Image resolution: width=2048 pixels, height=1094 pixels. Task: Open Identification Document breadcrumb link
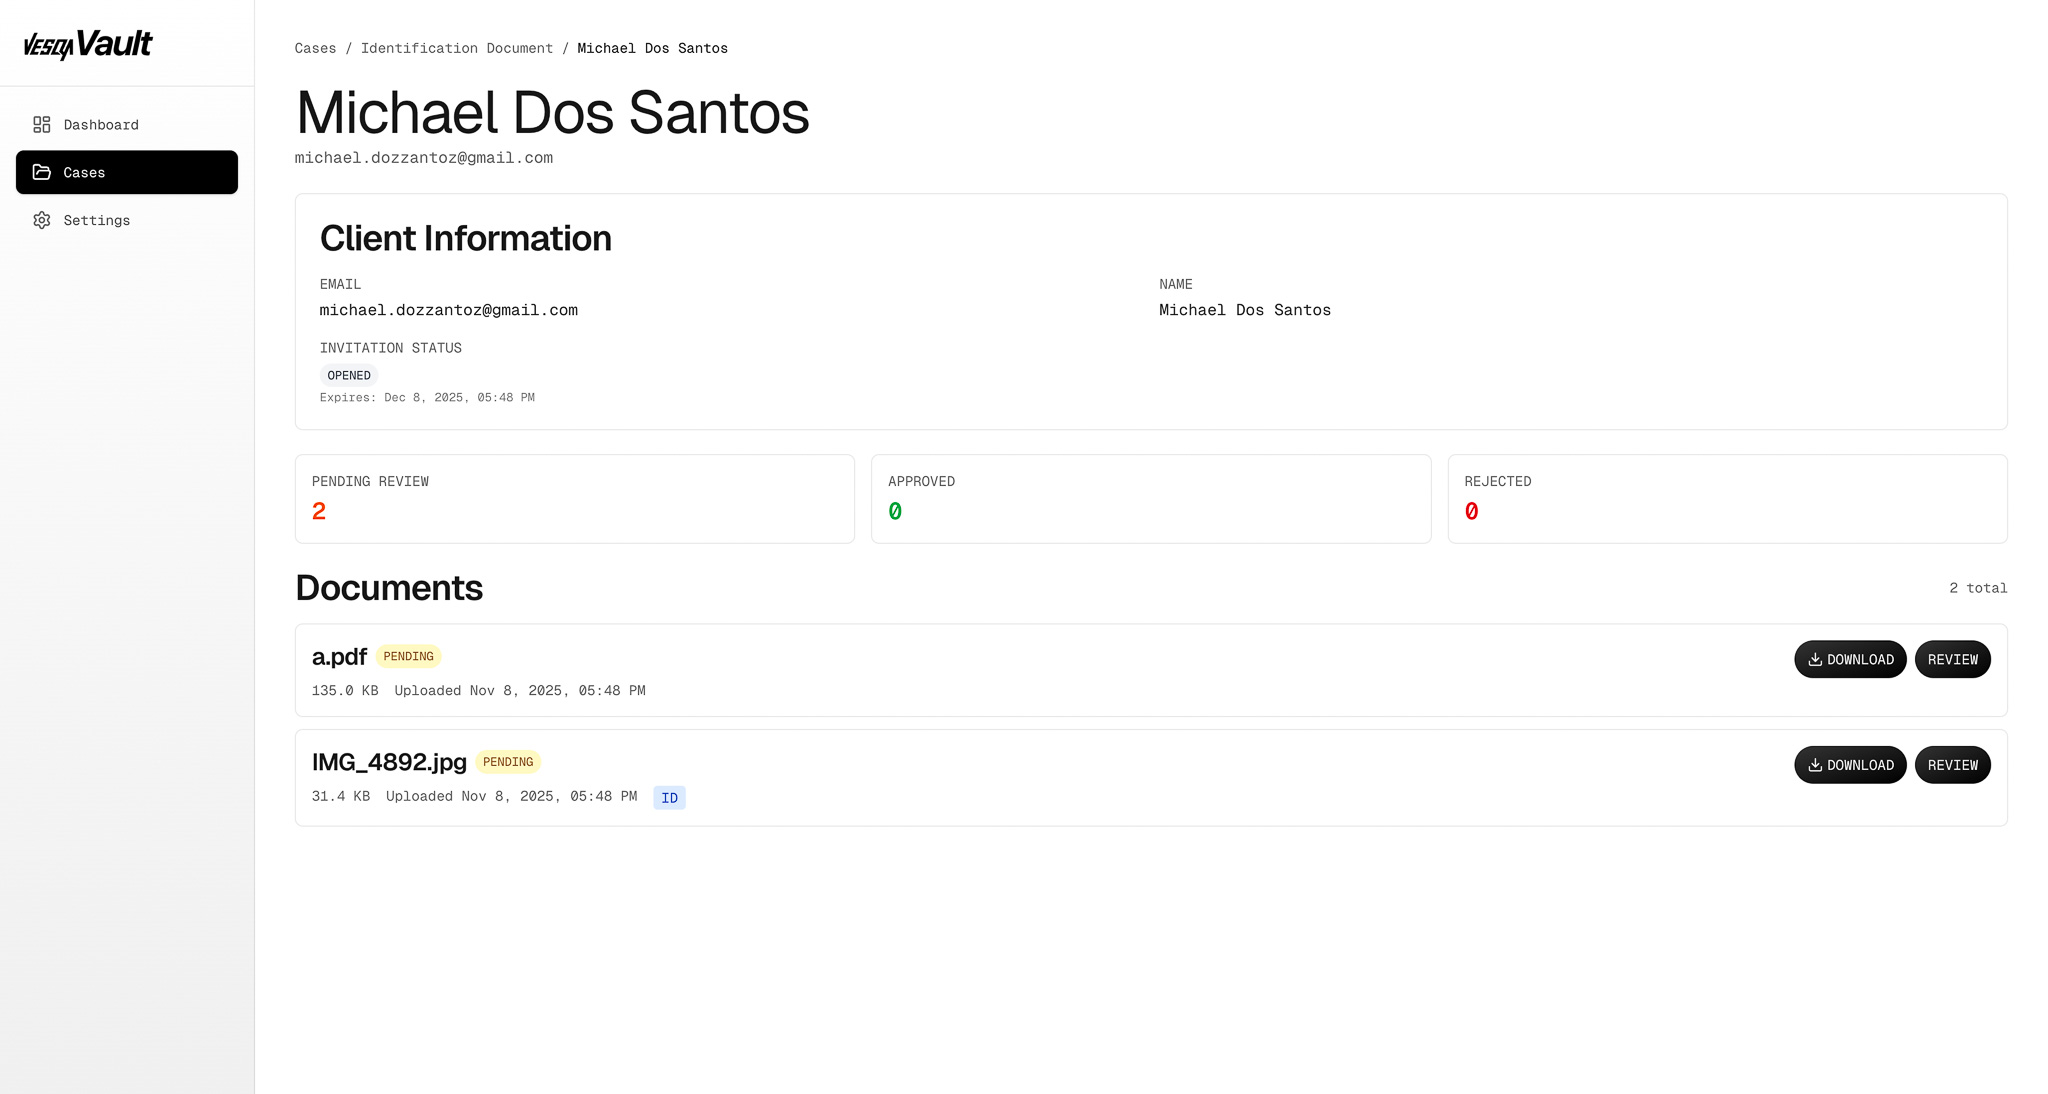pos(456,48)
